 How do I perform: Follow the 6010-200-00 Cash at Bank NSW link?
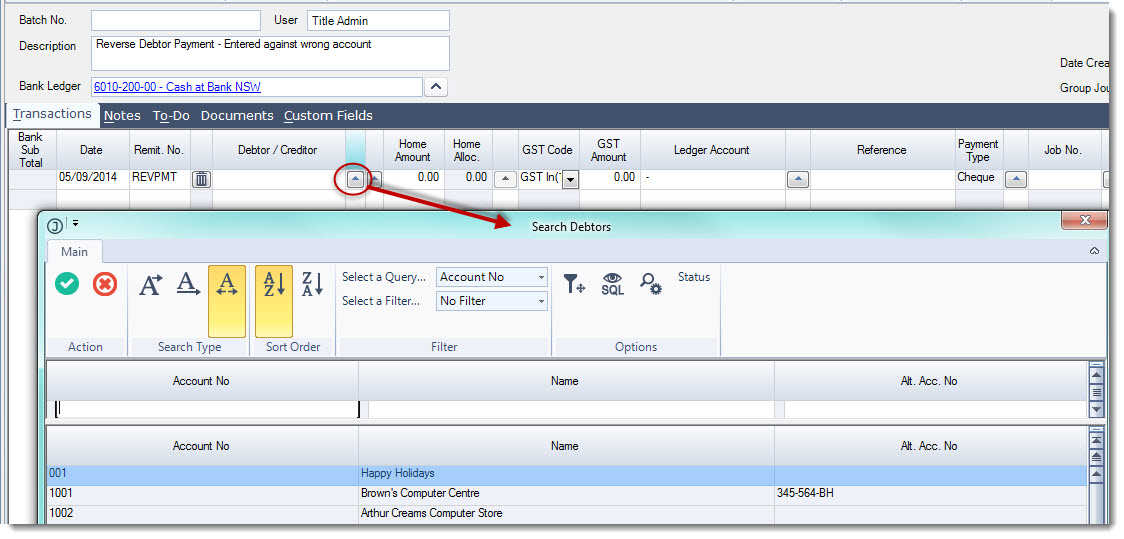pyautogui.click(x=177, y=87)
